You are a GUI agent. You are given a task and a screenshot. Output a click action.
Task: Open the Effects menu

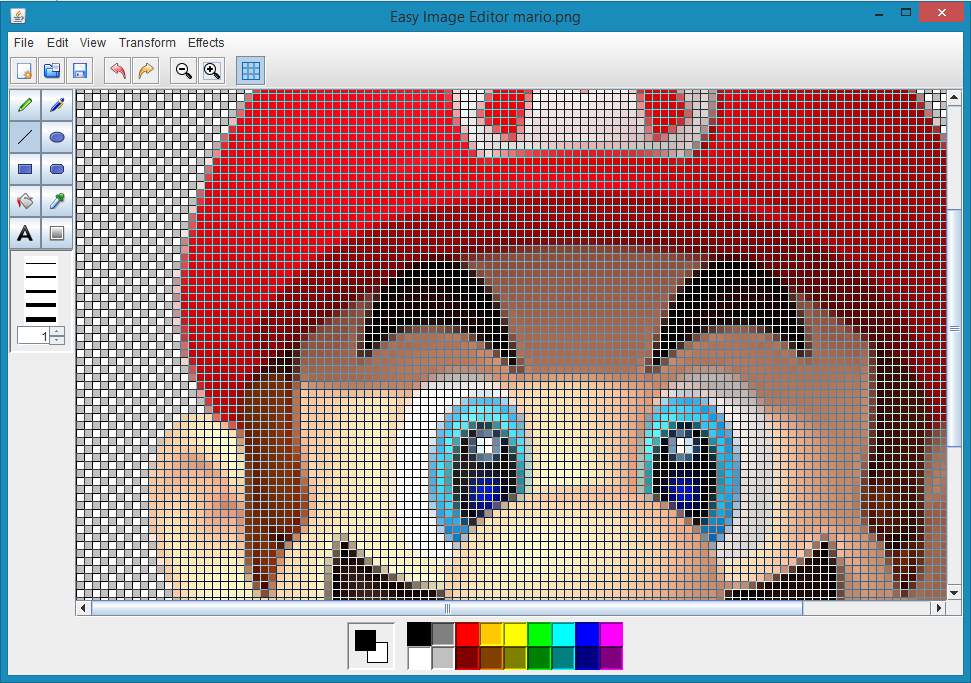tap(206, 43)
